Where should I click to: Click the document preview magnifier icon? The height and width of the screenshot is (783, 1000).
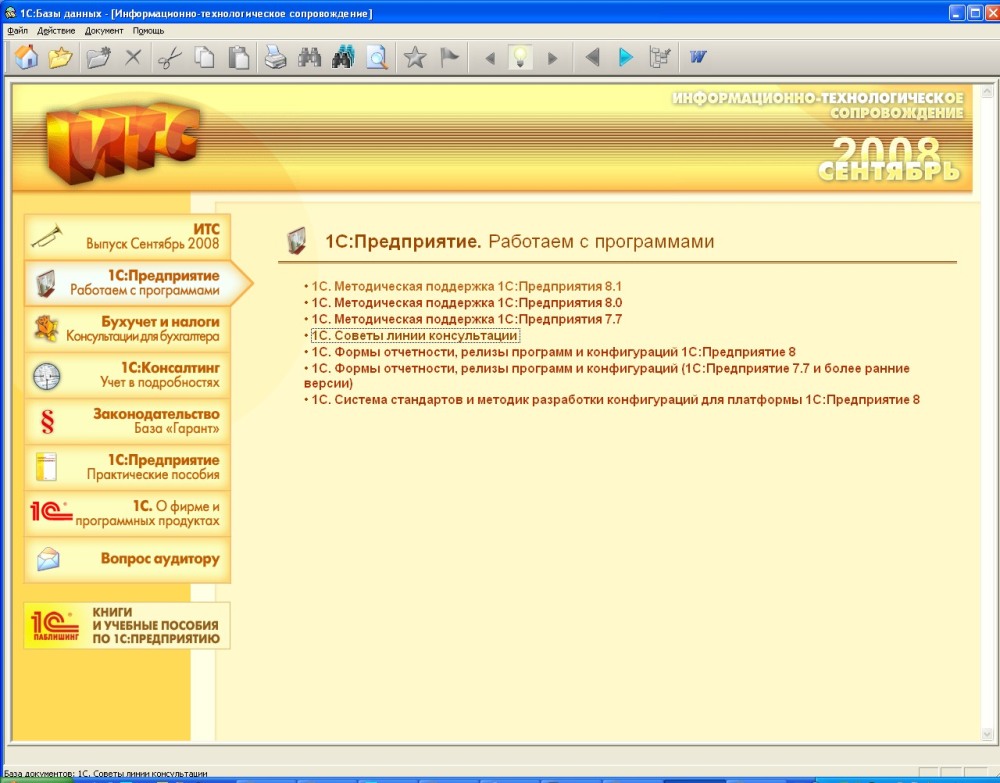tap(376, 58)
